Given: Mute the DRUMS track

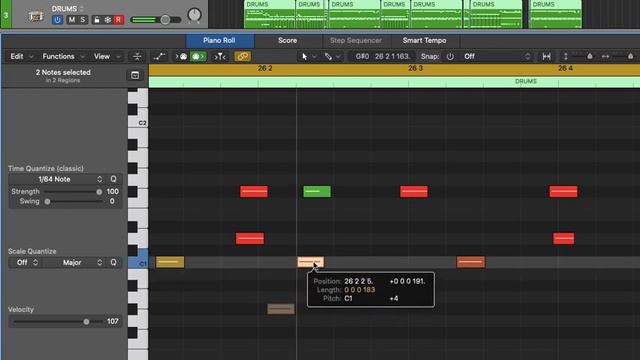Looking at the screenshot, I should (x=72, y=20).
